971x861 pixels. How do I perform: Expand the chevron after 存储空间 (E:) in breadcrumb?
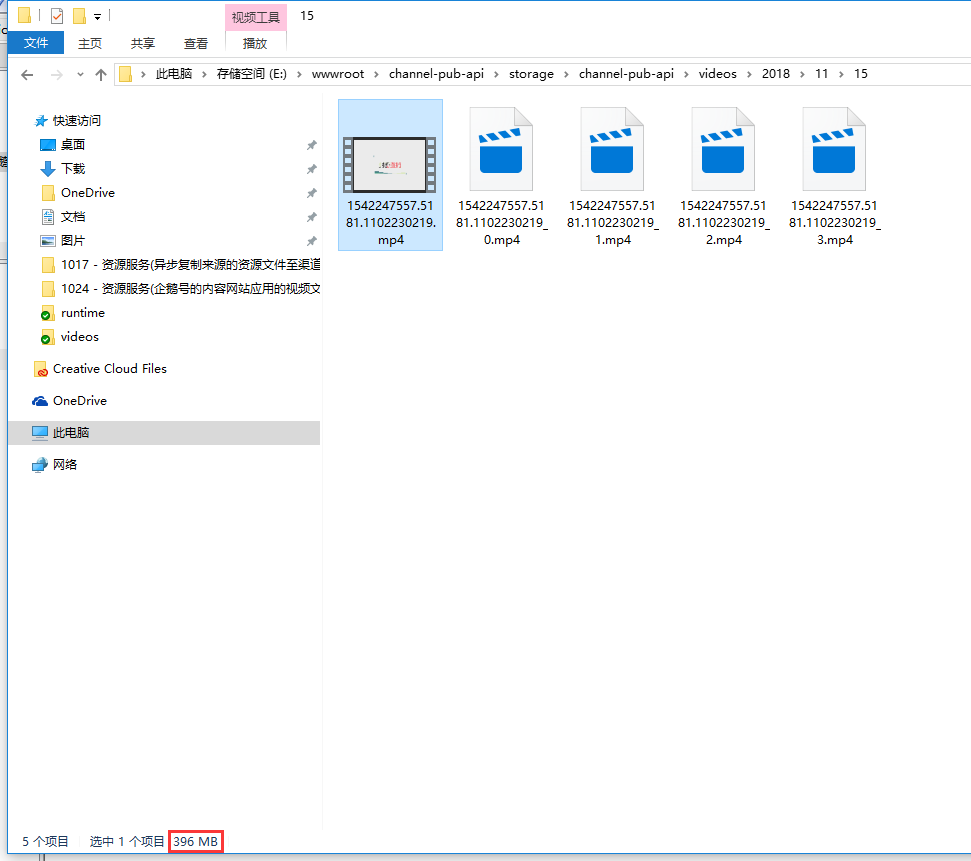299,74
